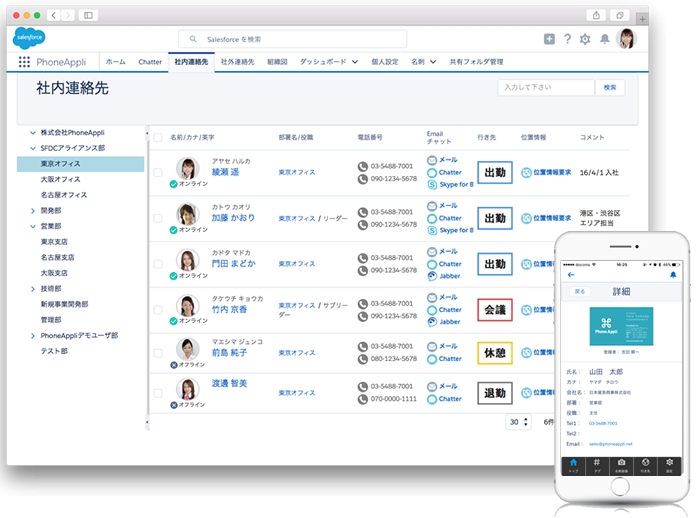Tap the hash tag tab in phone app
The image size is (700, 518).
tap(597, 465)
